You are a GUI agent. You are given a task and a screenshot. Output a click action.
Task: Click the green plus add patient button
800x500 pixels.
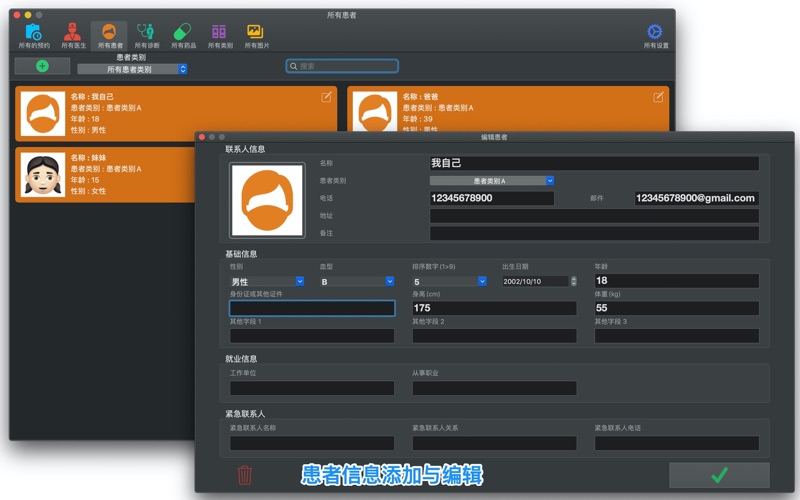click(x=42, y=66)
